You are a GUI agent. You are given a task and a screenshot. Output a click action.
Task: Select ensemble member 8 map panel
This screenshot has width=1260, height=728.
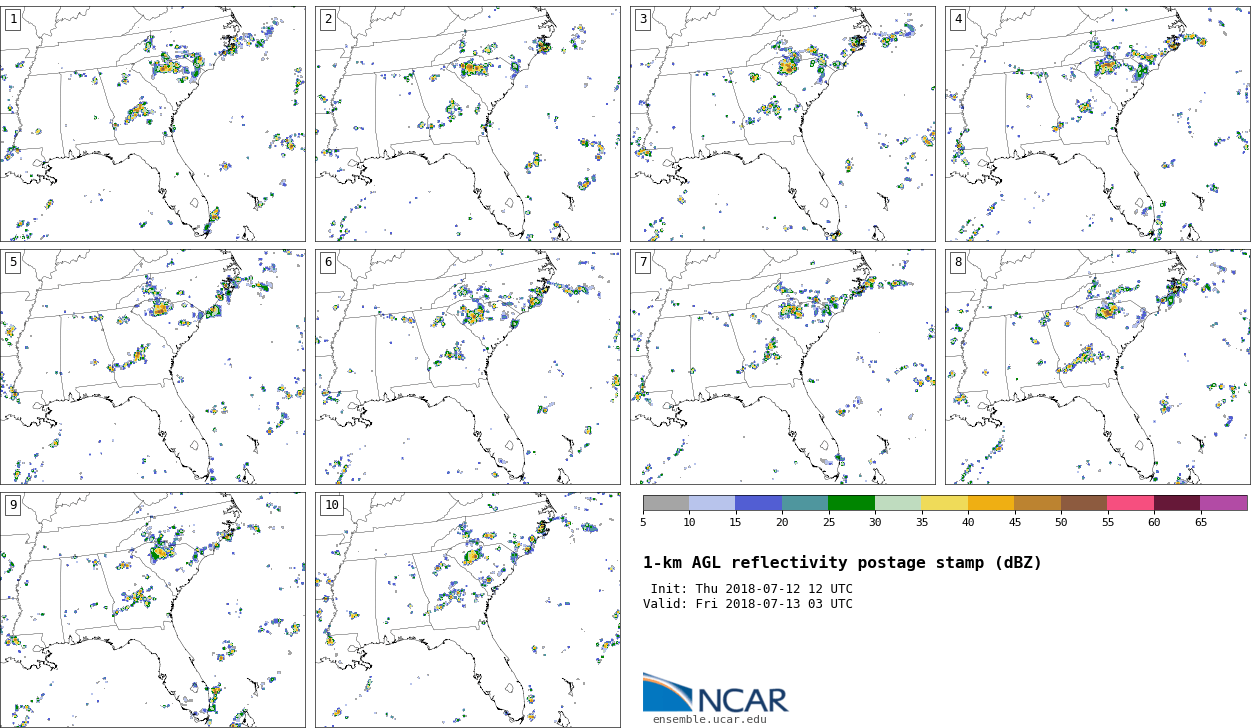click(x=1097, y=366)
